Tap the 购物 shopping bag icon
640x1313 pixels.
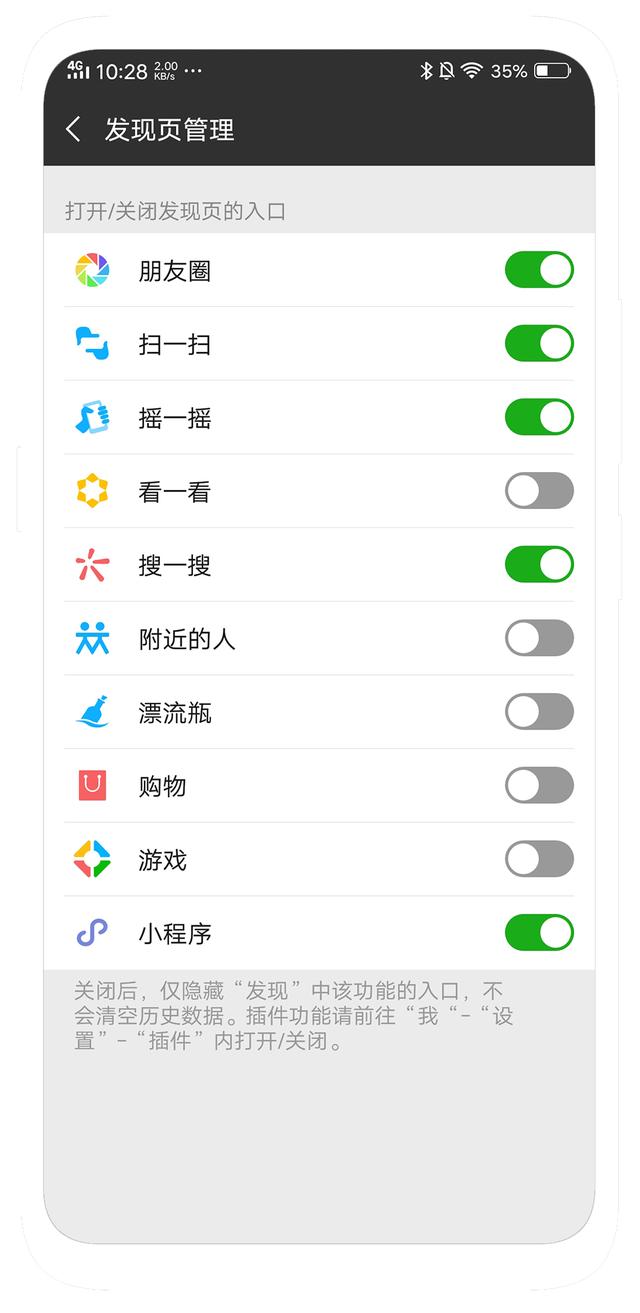click(91, 786)
